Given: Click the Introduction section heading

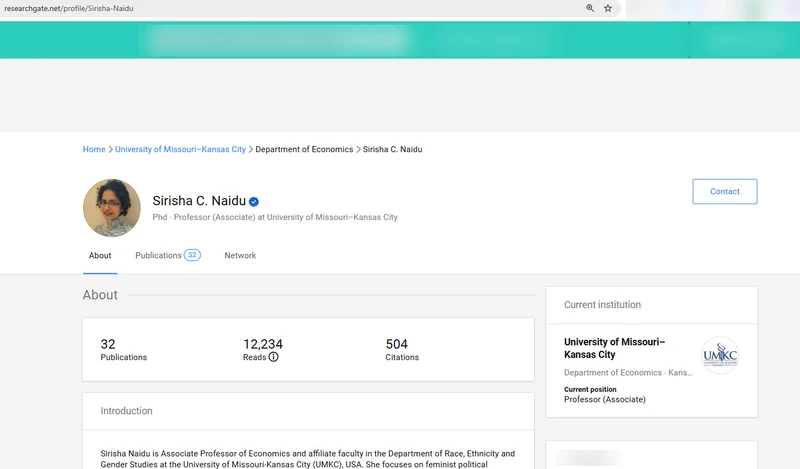Looking at the screenshot, I should (127, 411).
